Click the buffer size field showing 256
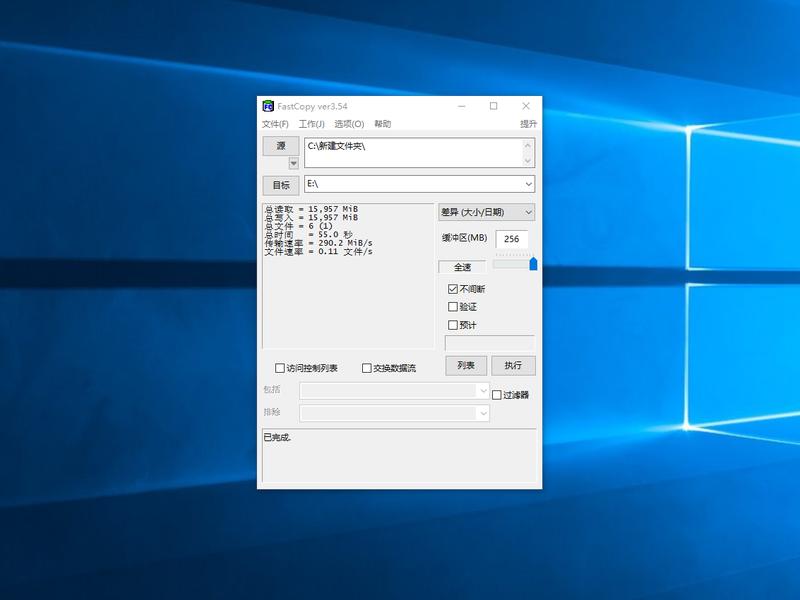Image resolution: width=800 pixels, height=600 pixels. 512,239
